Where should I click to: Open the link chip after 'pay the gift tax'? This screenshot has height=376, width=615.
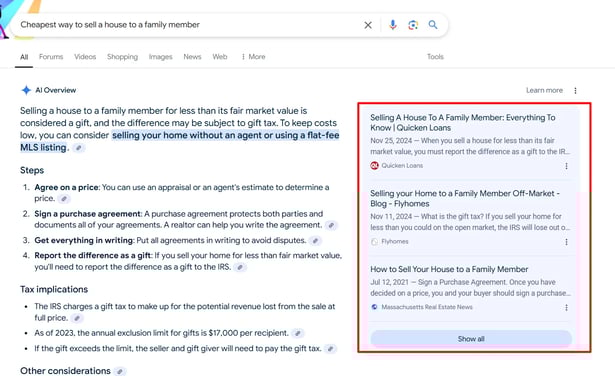331,349
